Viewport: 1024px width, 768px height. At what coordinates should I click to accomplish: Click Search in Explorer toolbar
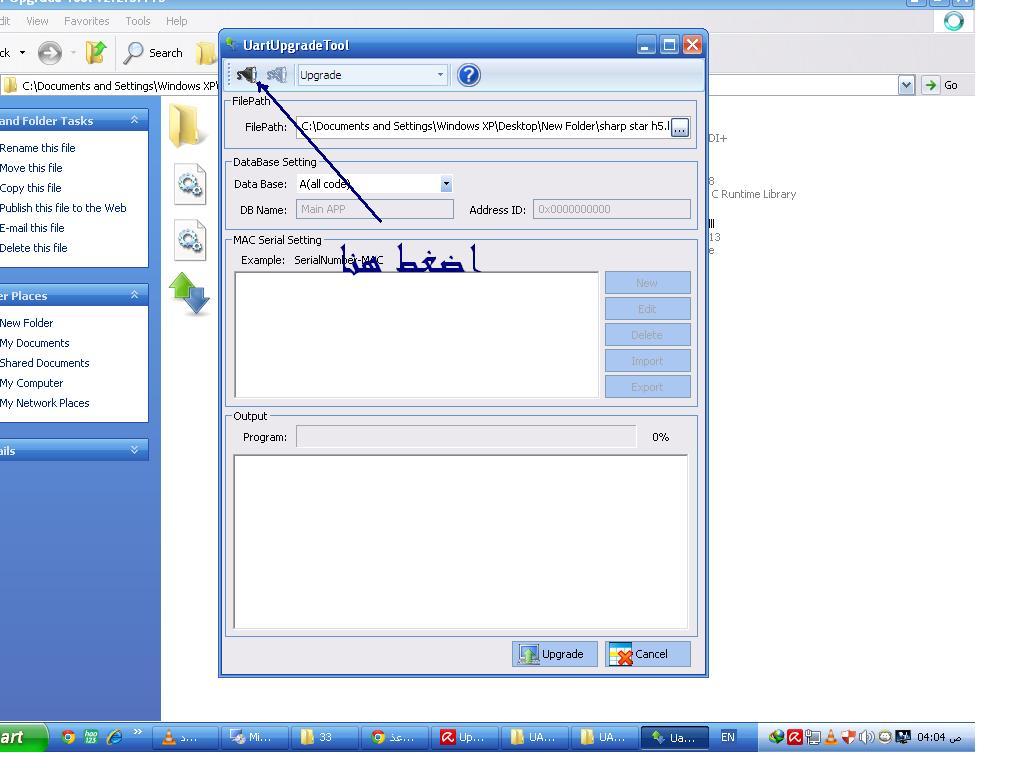pyautogui.click(x=153, y=53)
